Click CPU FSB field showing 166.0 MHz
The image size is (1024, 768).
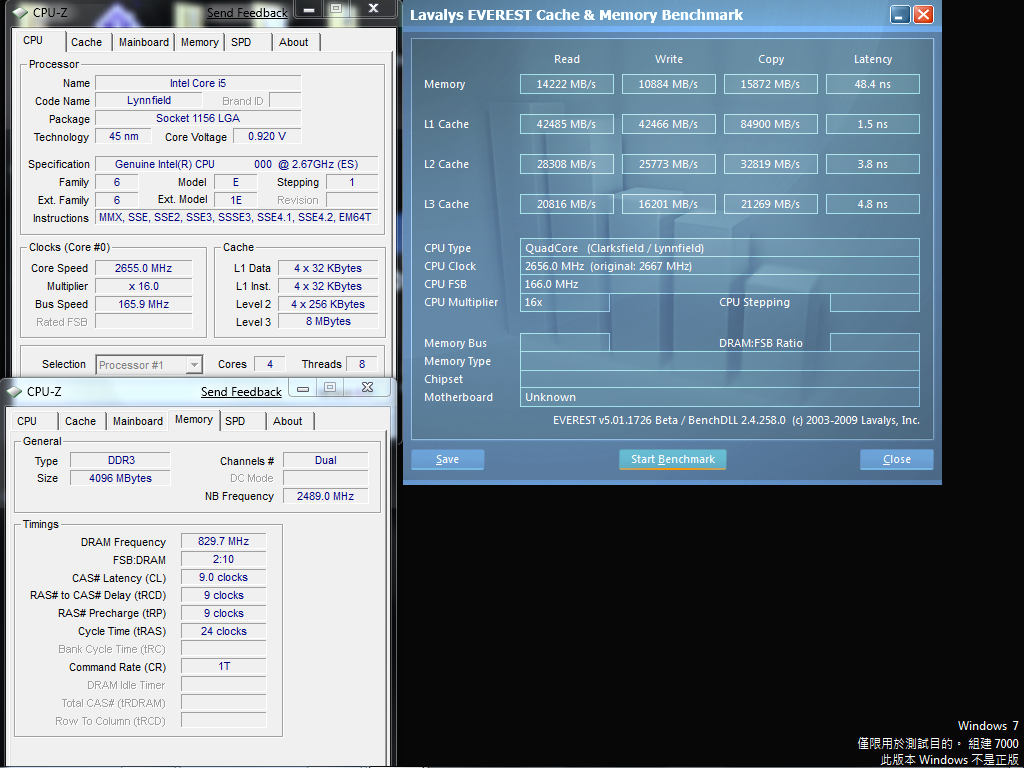click(x=720, y=284)
